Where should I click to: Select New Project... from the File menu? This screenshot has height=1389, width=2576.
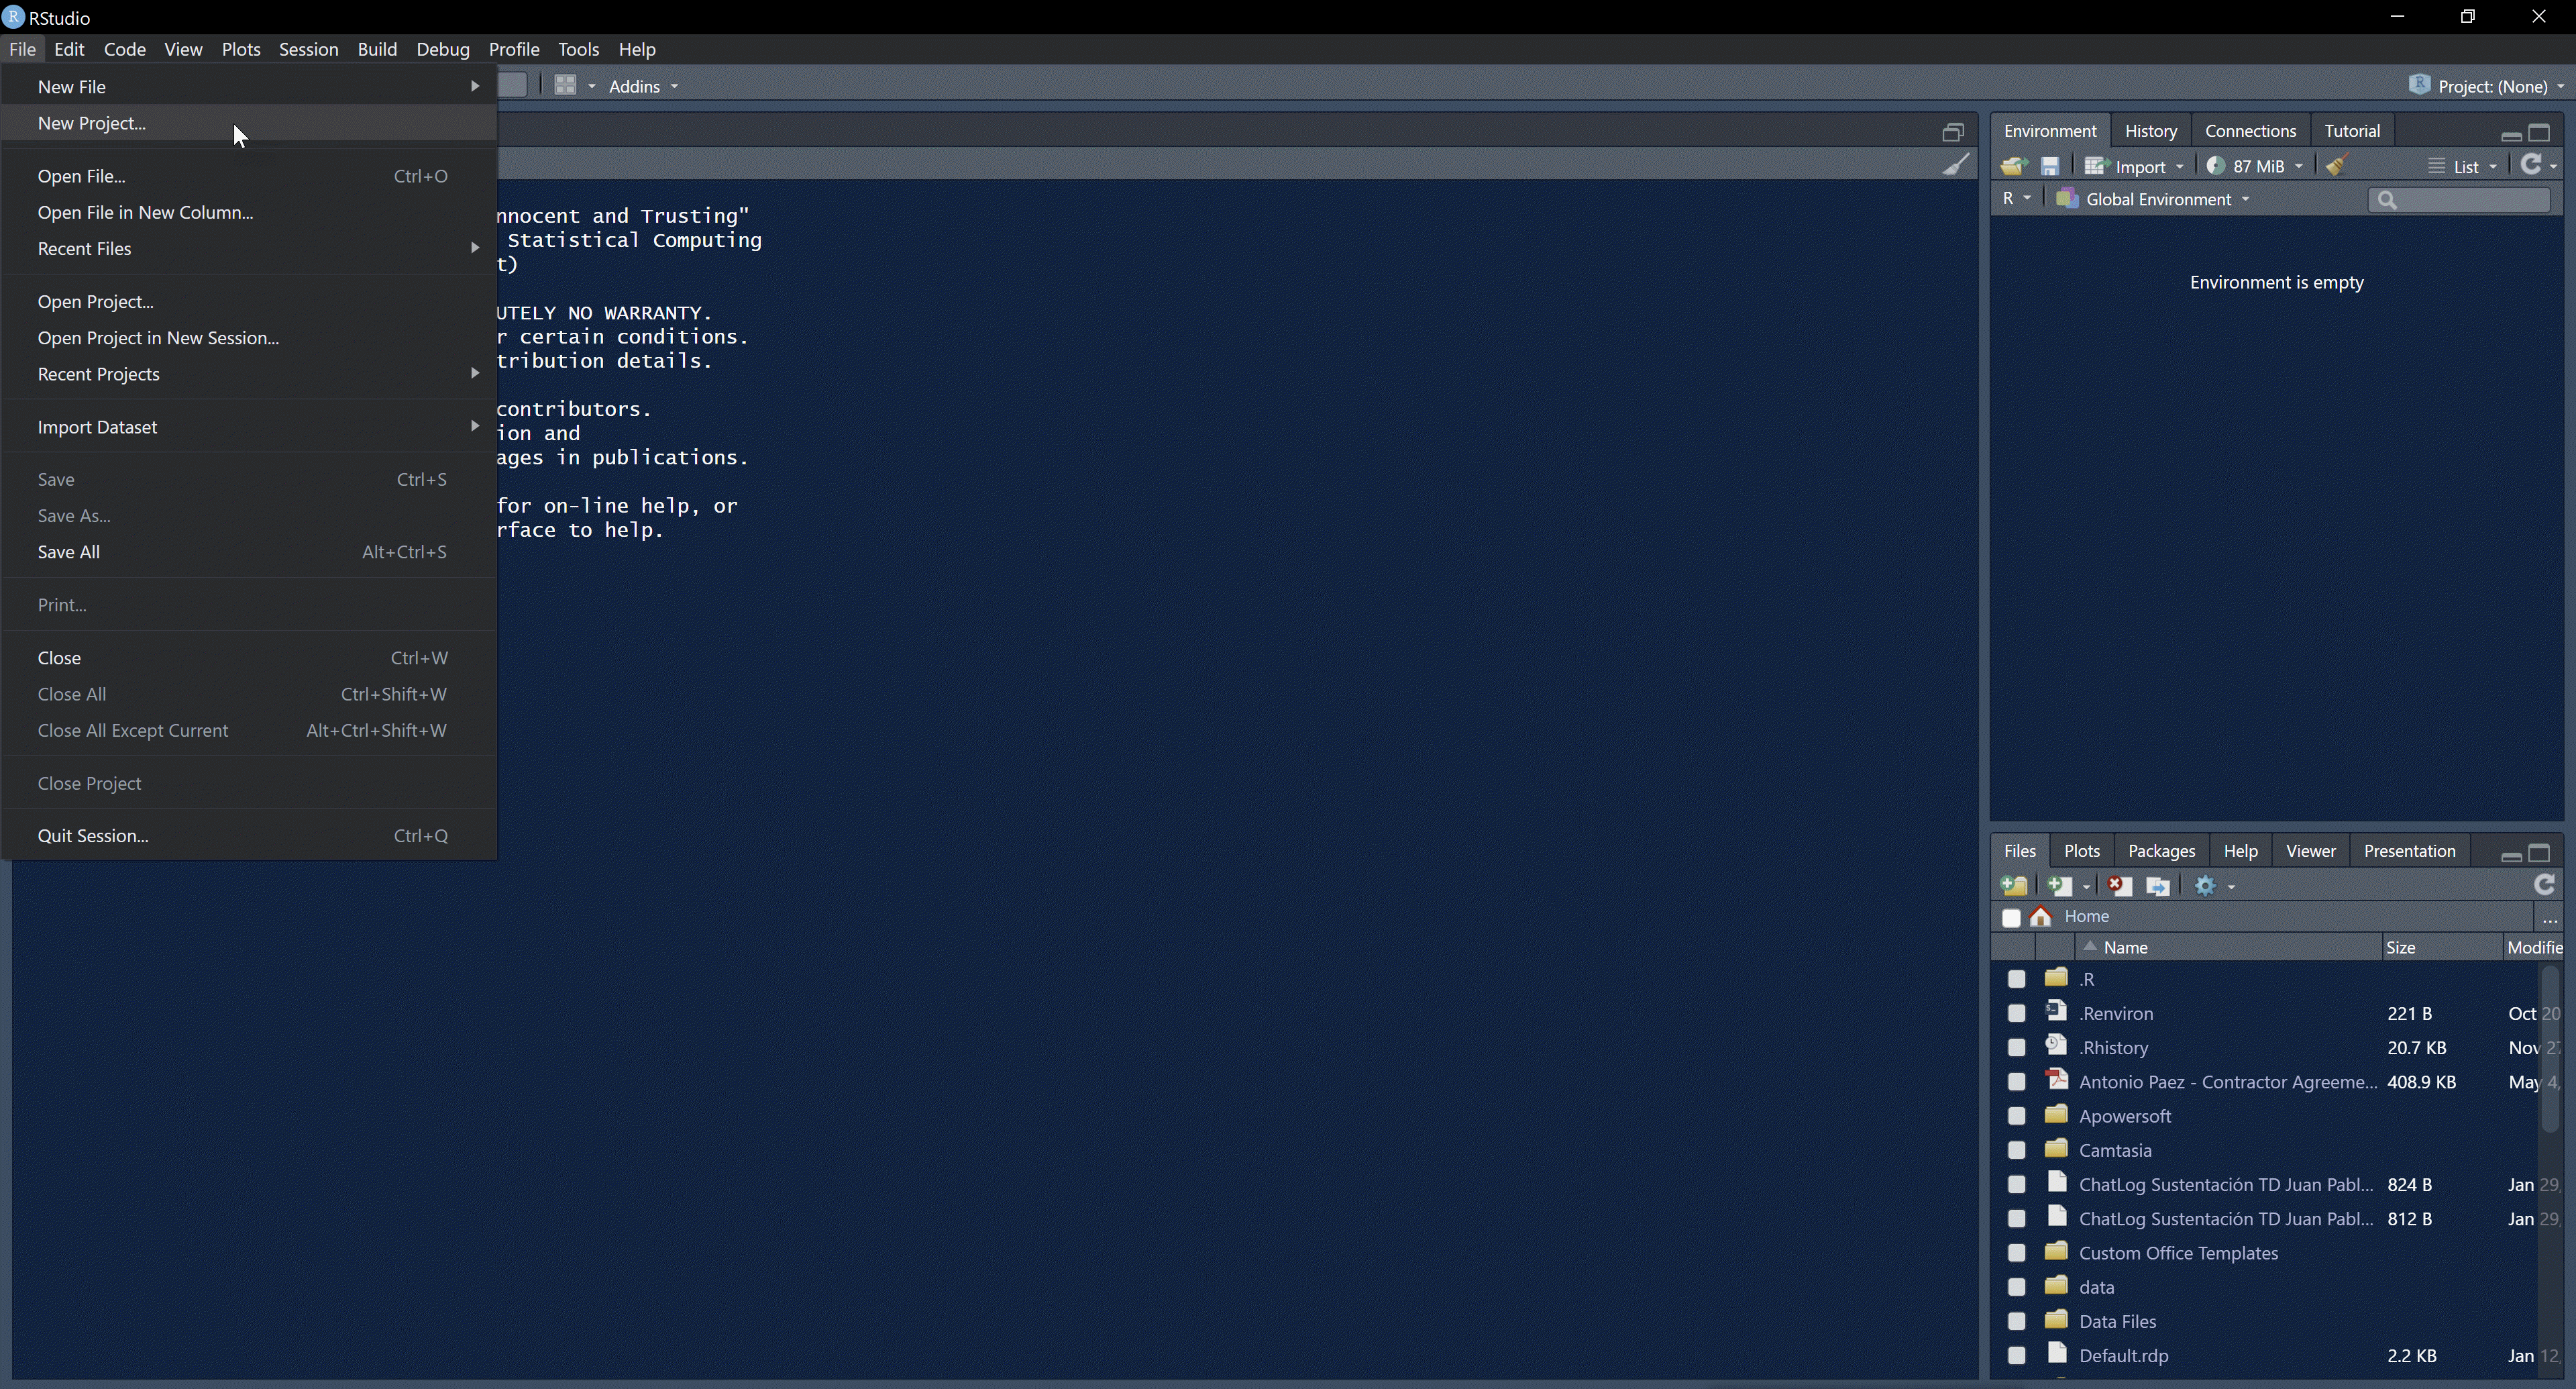92,123
